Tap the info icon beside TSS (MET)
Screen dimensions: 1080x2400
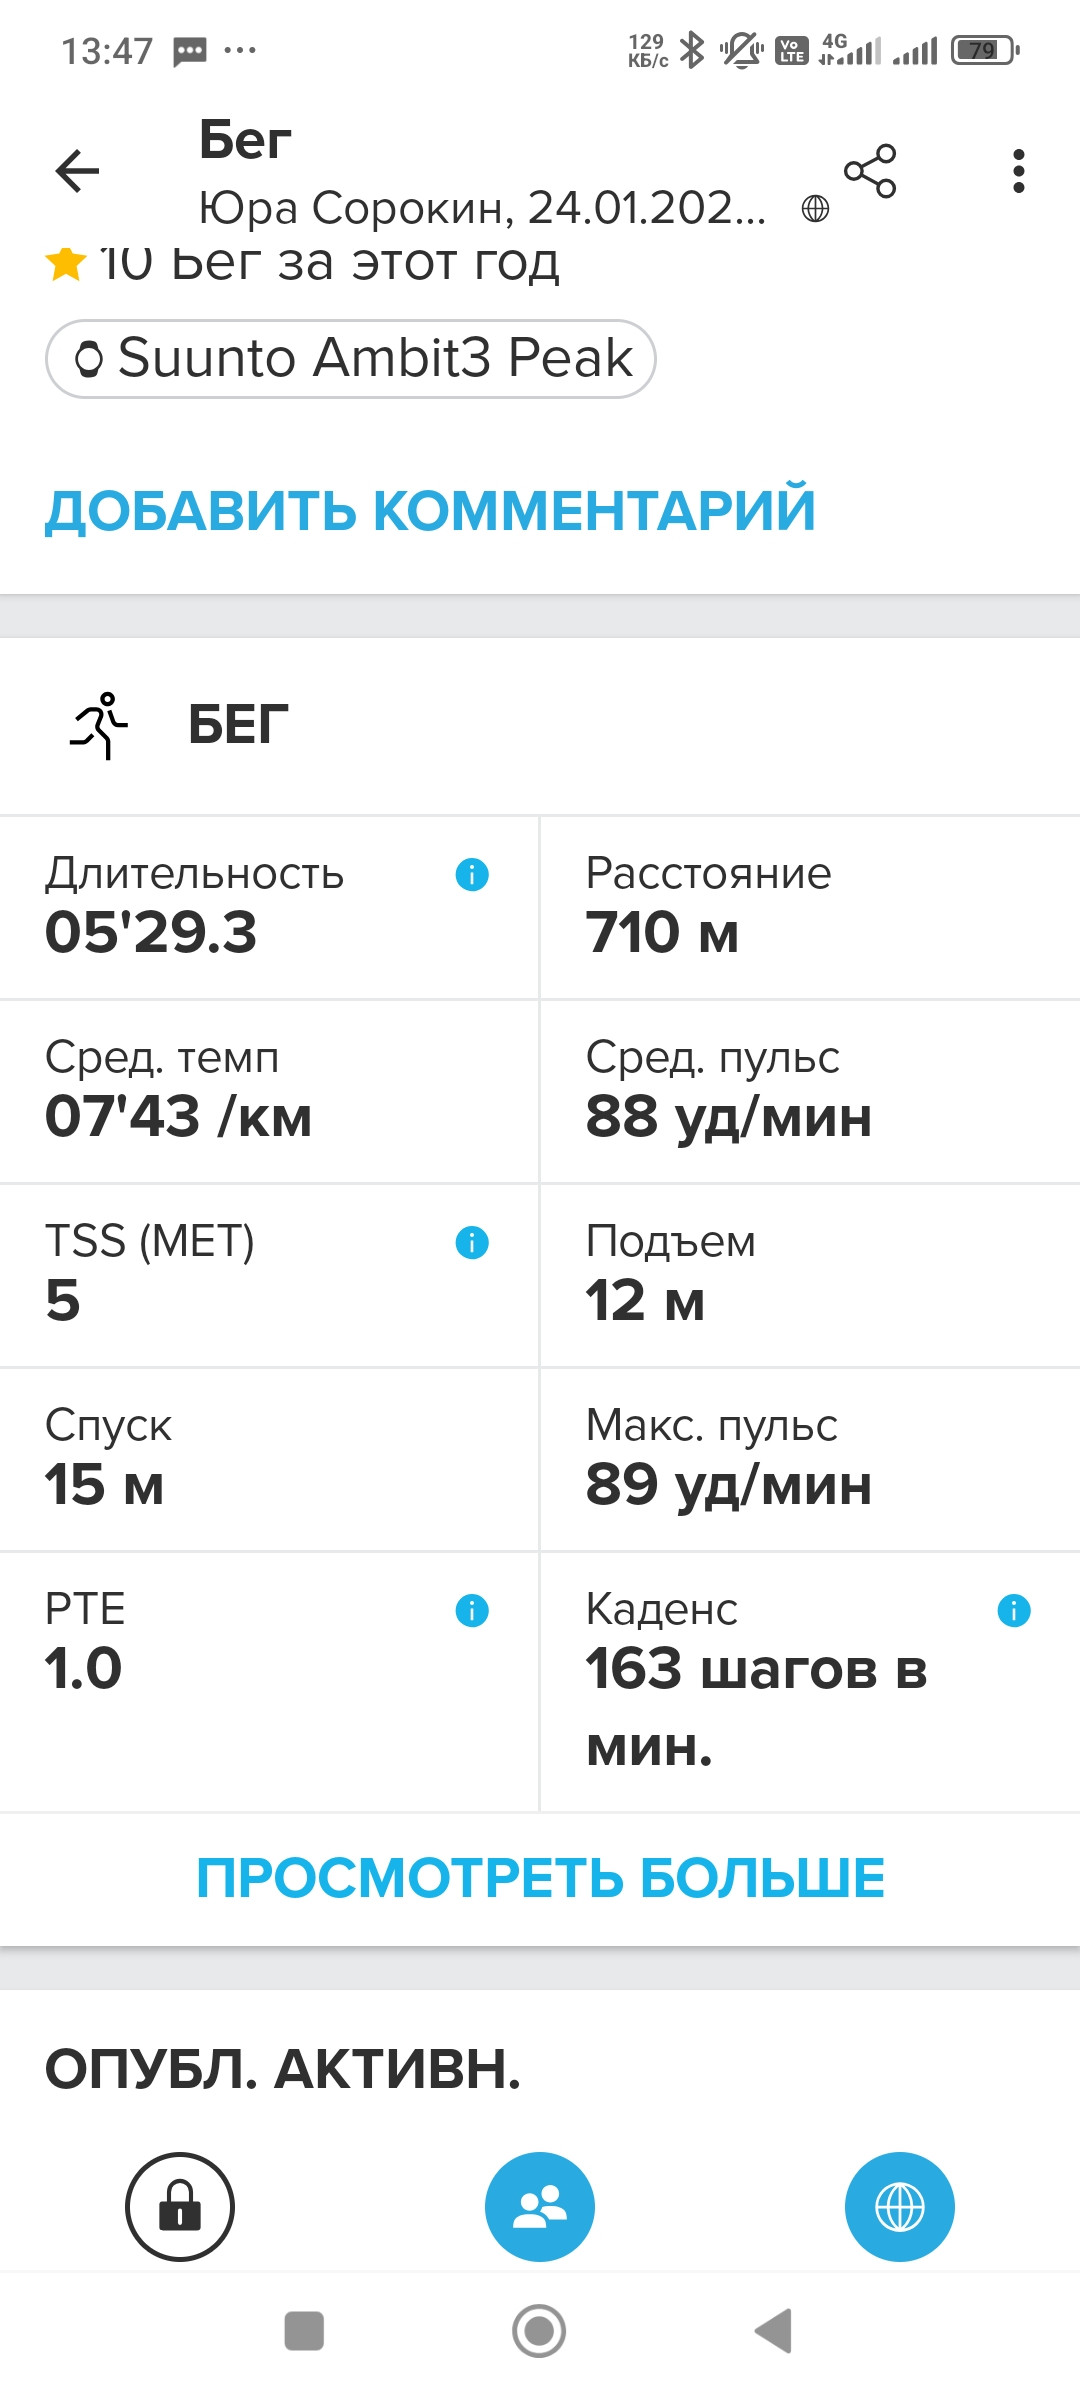point(472,1243)
